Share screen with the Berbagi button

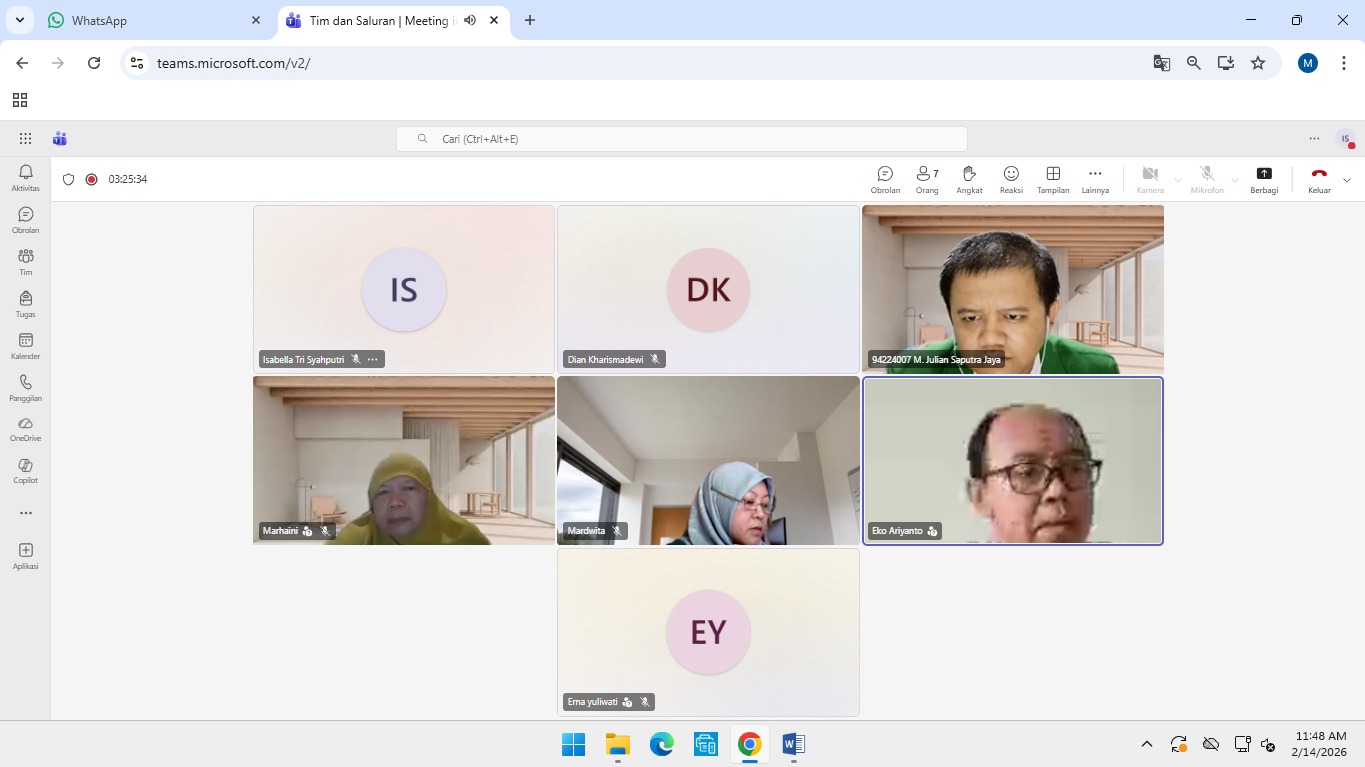point(1264,179)
